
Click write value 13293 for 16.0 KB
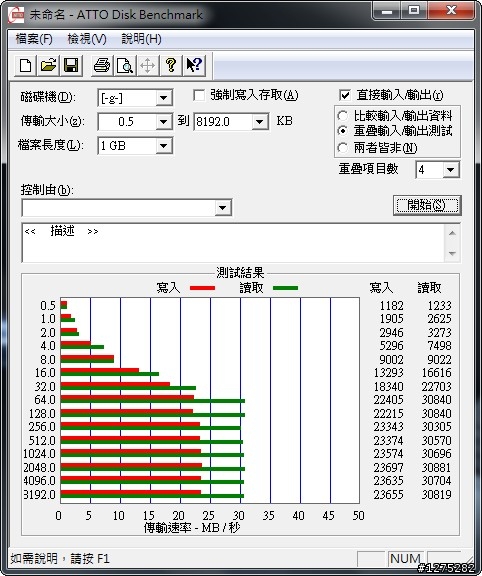(x=388, y=373)
